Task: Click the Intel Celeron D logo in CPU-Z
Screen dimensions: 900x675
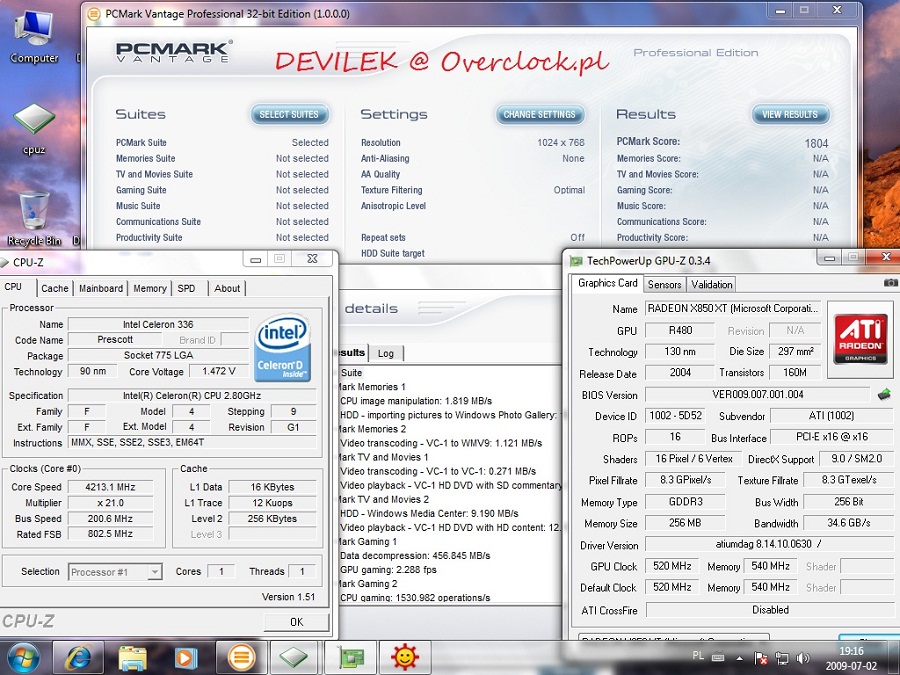Action: [282, 348]
